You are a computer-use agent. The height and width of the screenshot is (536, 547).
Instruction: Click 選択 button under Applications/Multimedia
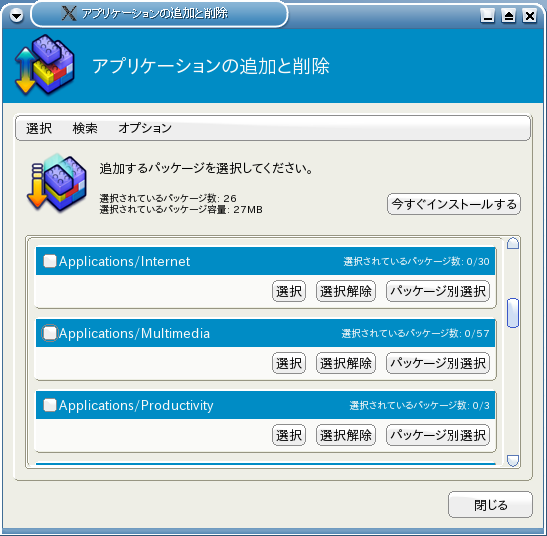[x=289, y=363]
